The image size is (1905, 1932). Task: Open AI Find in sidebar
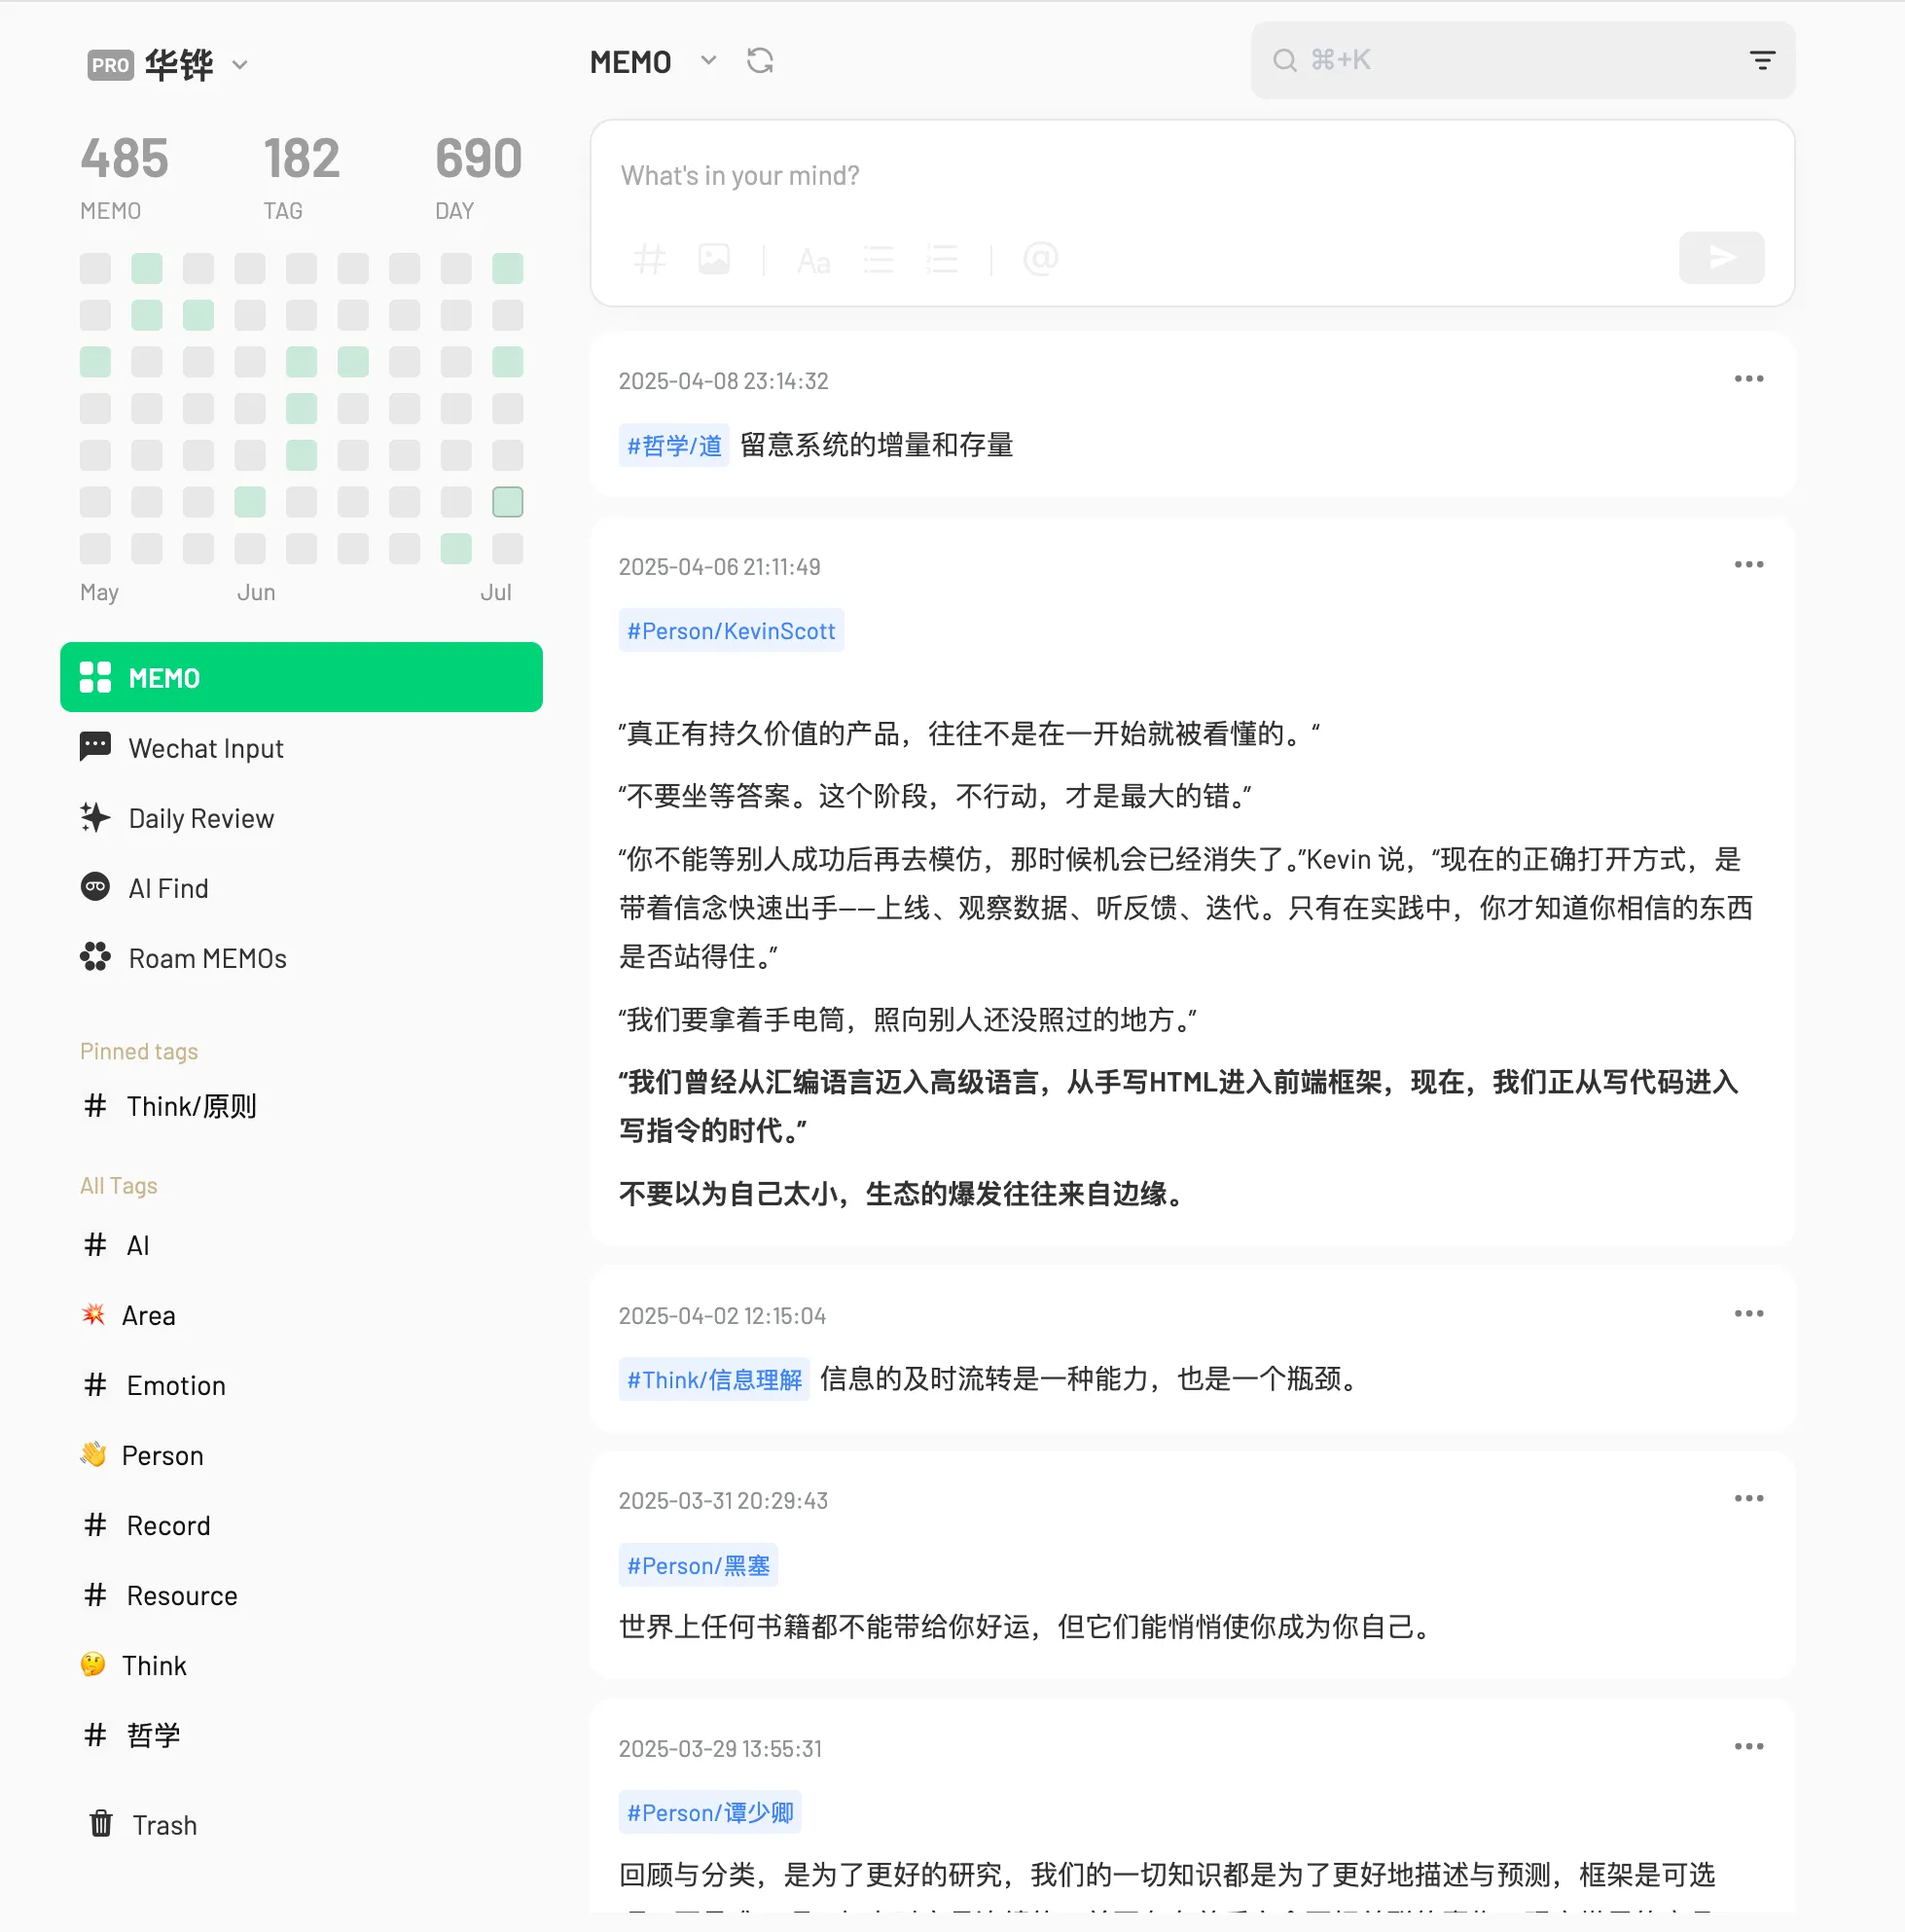click(x=168, y=889)
